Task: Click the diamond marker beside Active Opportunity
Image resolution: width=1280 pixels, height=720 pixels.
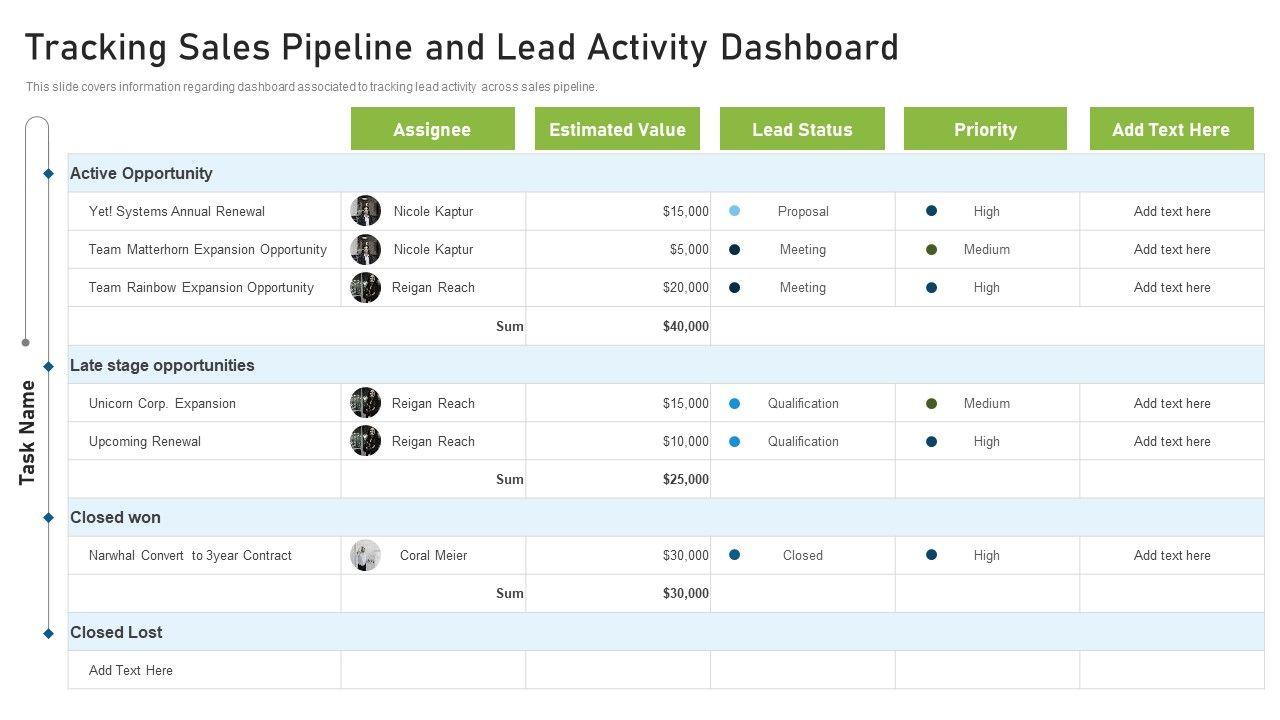Action: [x=48, y=174]
